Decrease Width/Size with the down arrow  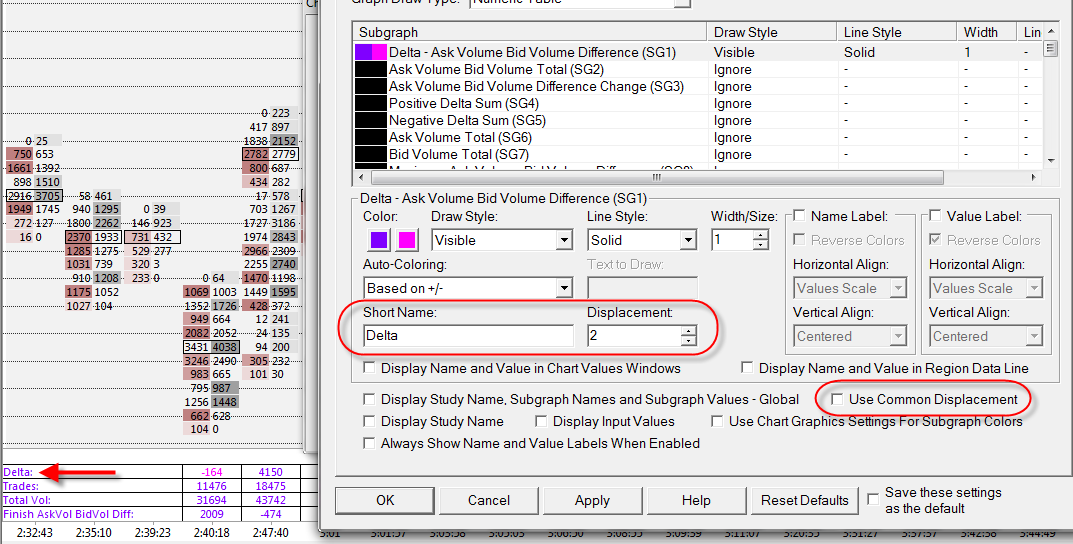pos(761,245)
